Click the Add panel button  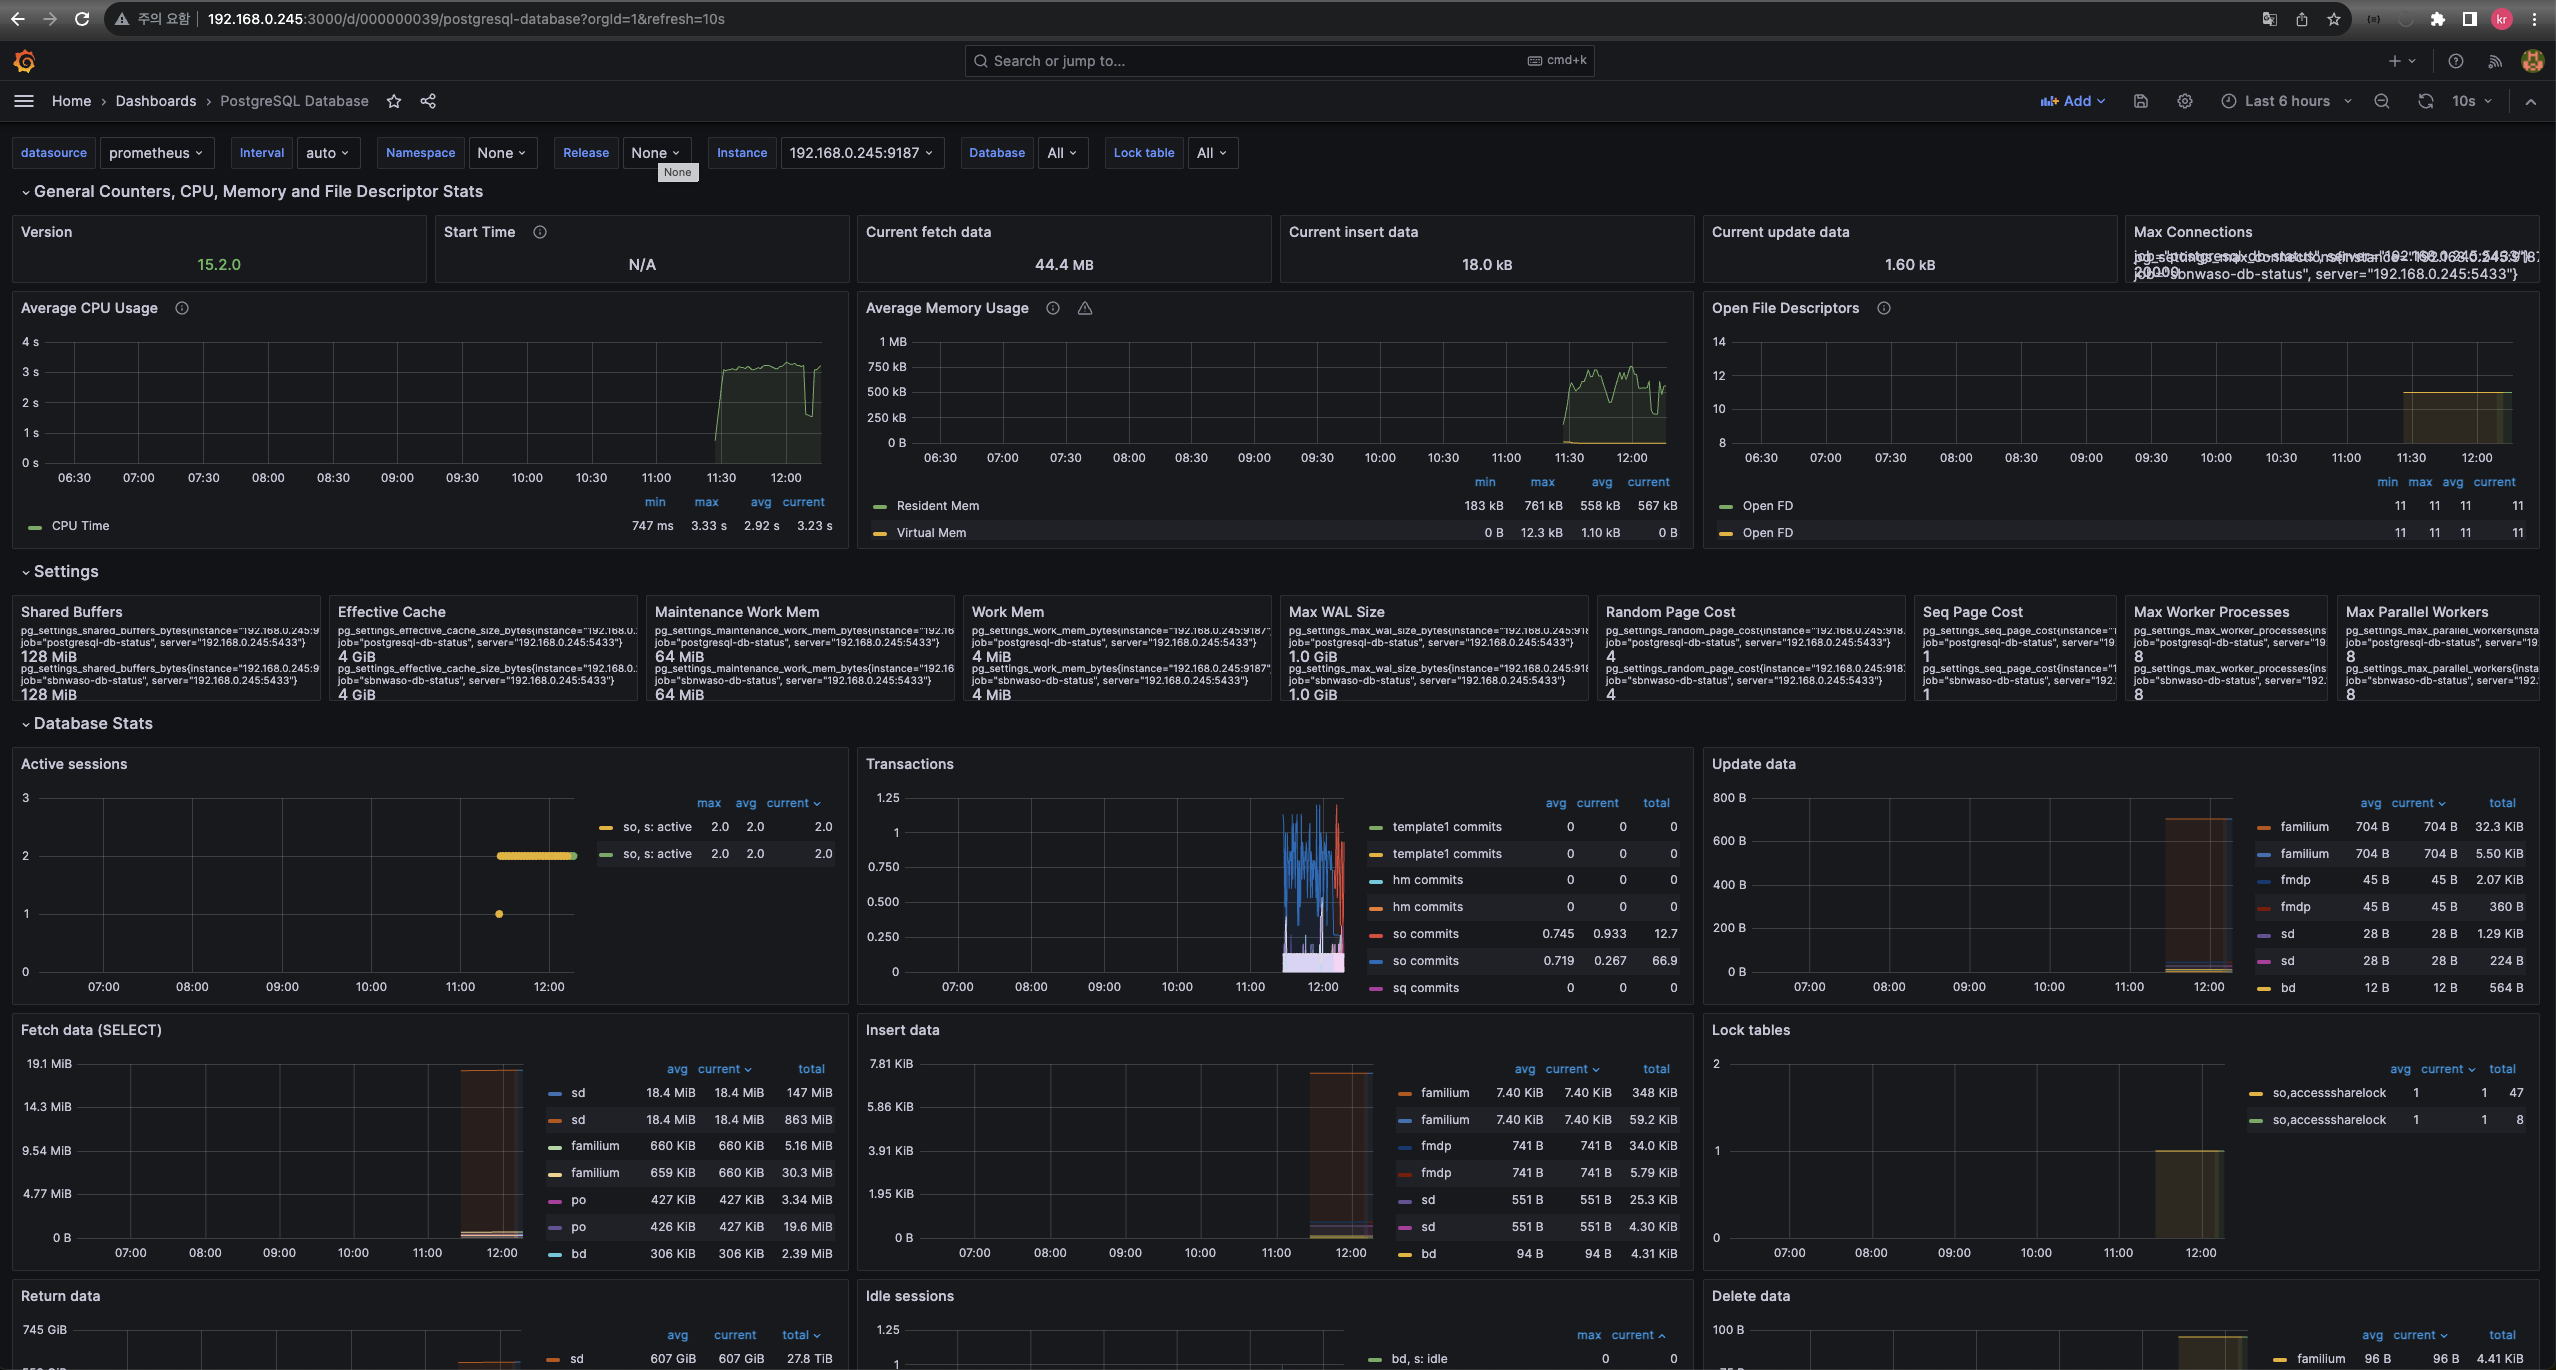click(2073, 101)
